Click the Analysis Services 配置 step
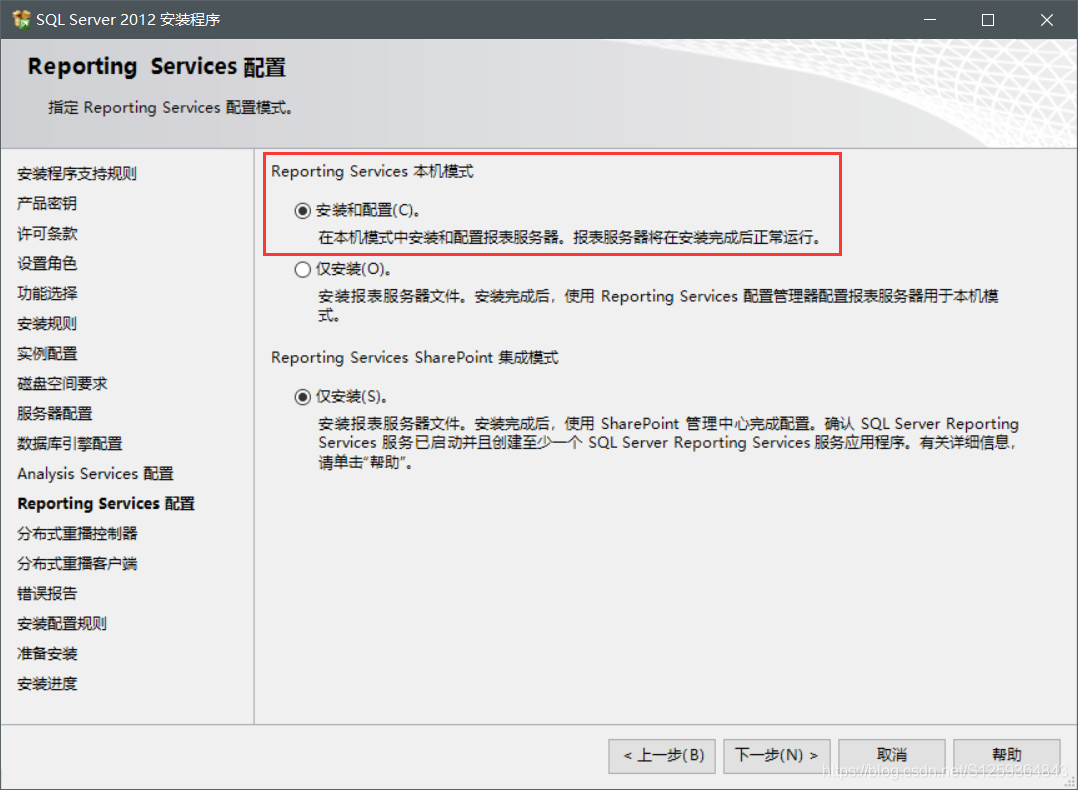1078x790 pixels. tap(96, 474)
